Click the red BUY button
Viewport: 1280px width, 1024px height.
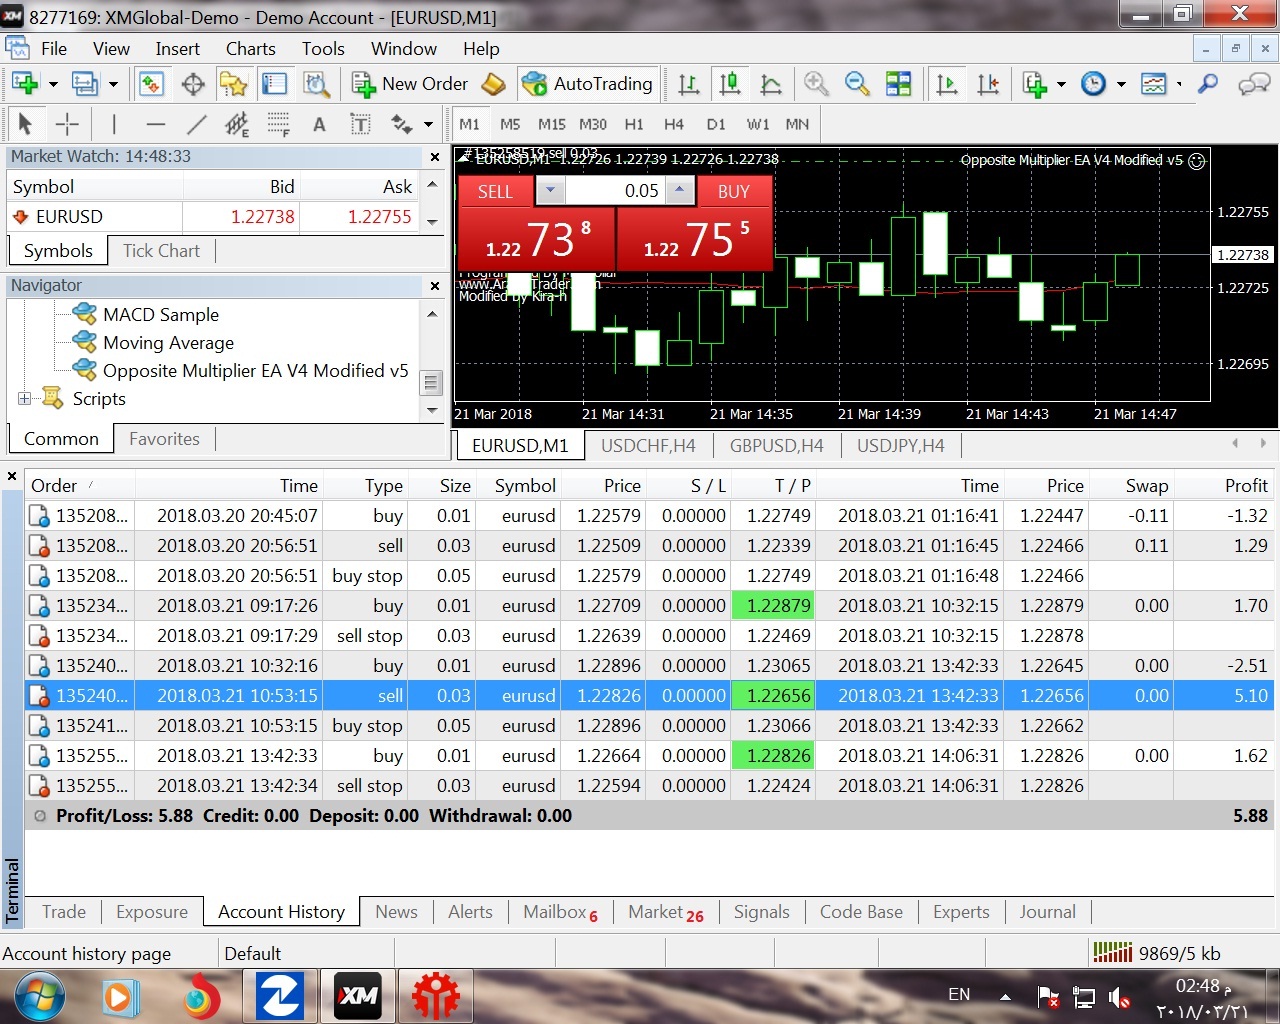pos(734,191)
